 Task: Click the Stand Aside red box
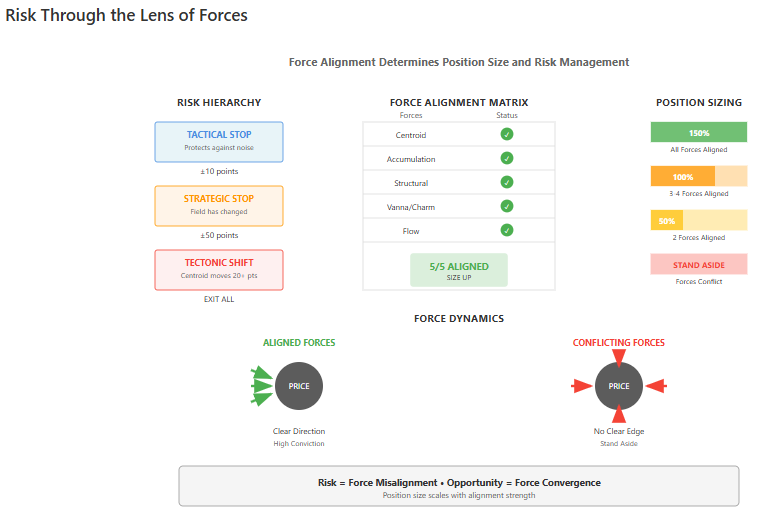point(698,264)
